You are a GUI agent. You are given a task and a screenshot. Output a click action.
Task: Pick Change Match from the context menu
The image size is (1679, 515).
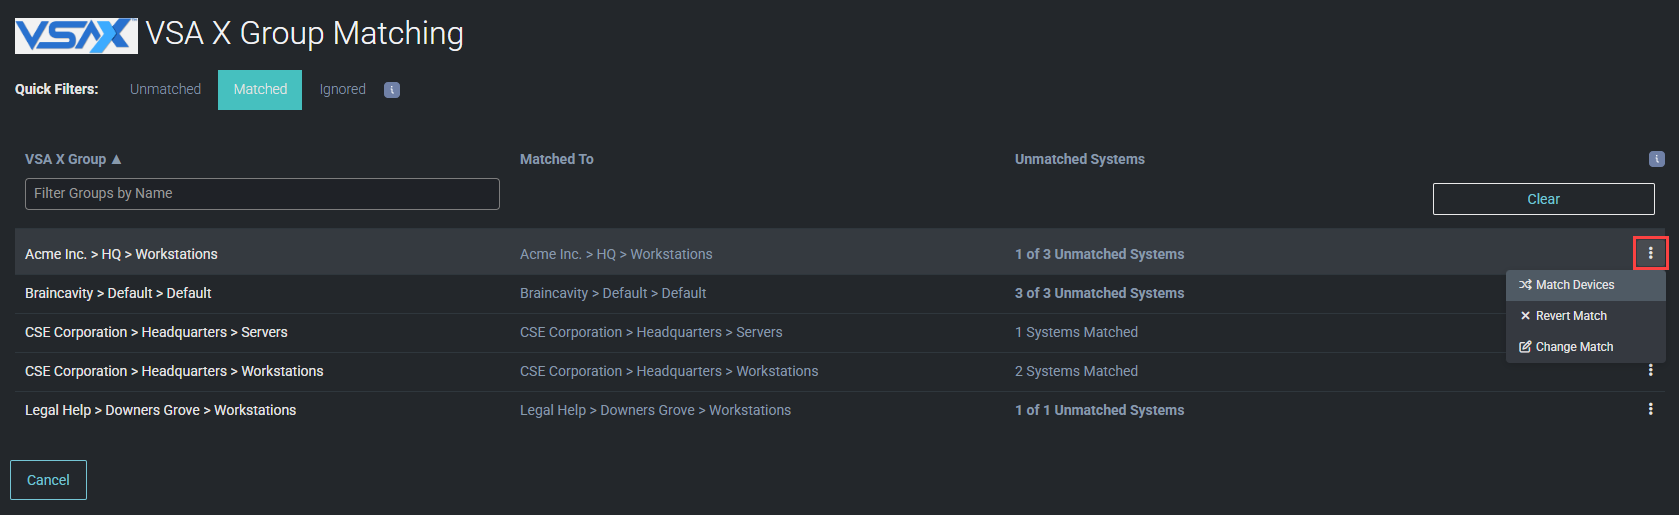click(1573, 347)
